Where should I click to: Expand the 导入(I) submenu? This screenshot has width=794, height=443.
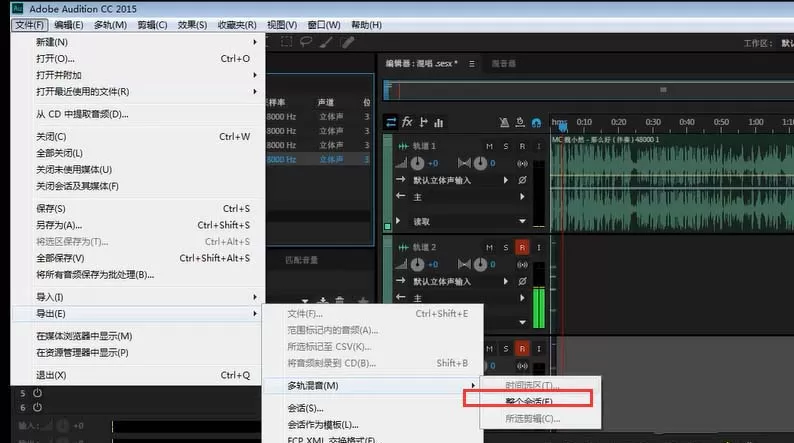tap(138, 297)
